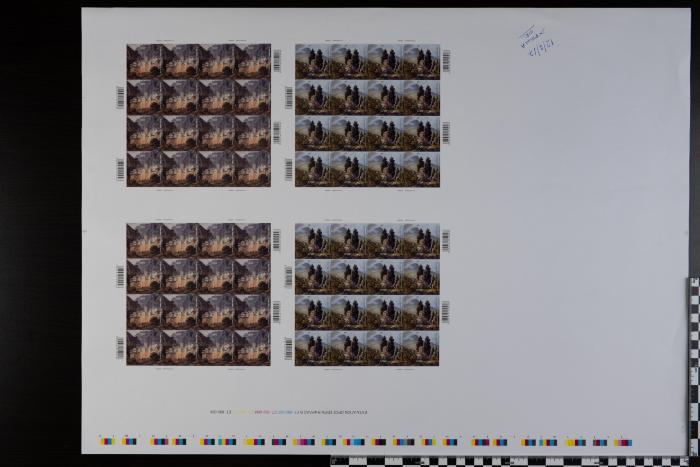Screen dimensions: 700x467
Task: Click the upper-right pane of blue-sky stamps
Action: (x=367, y=115)
